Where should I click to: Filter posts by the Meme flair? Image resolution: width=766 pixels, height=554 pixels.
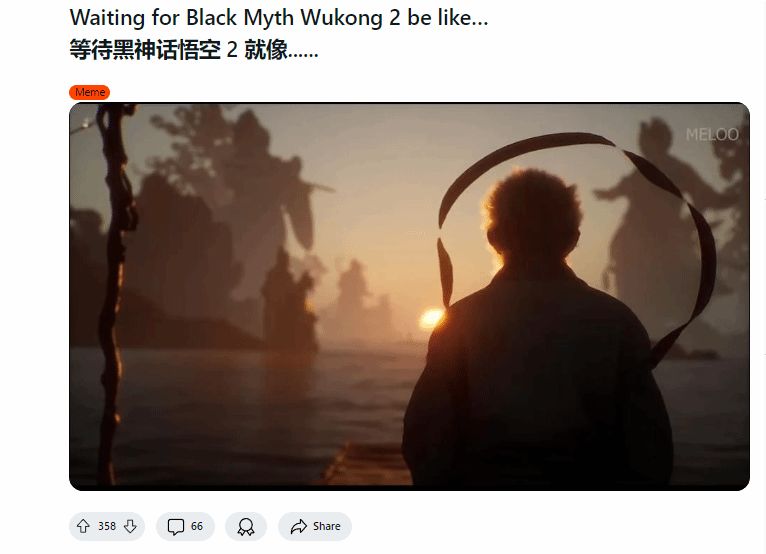pos(89,92)
